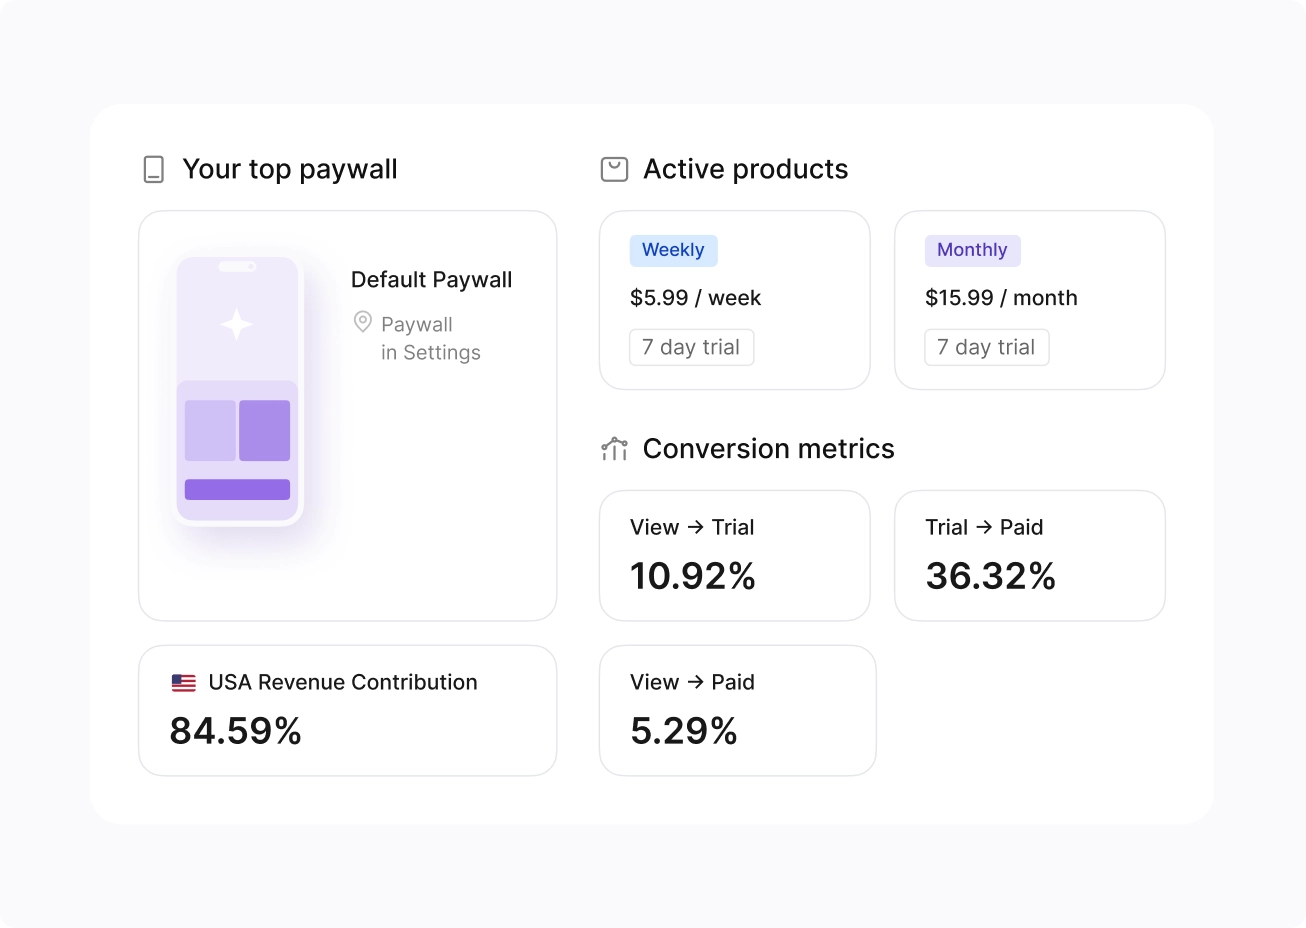The height and width of the screenshot is (928, 1306).
Task: Click the location pin icon next to Paywall
Action: pos(363,322)
